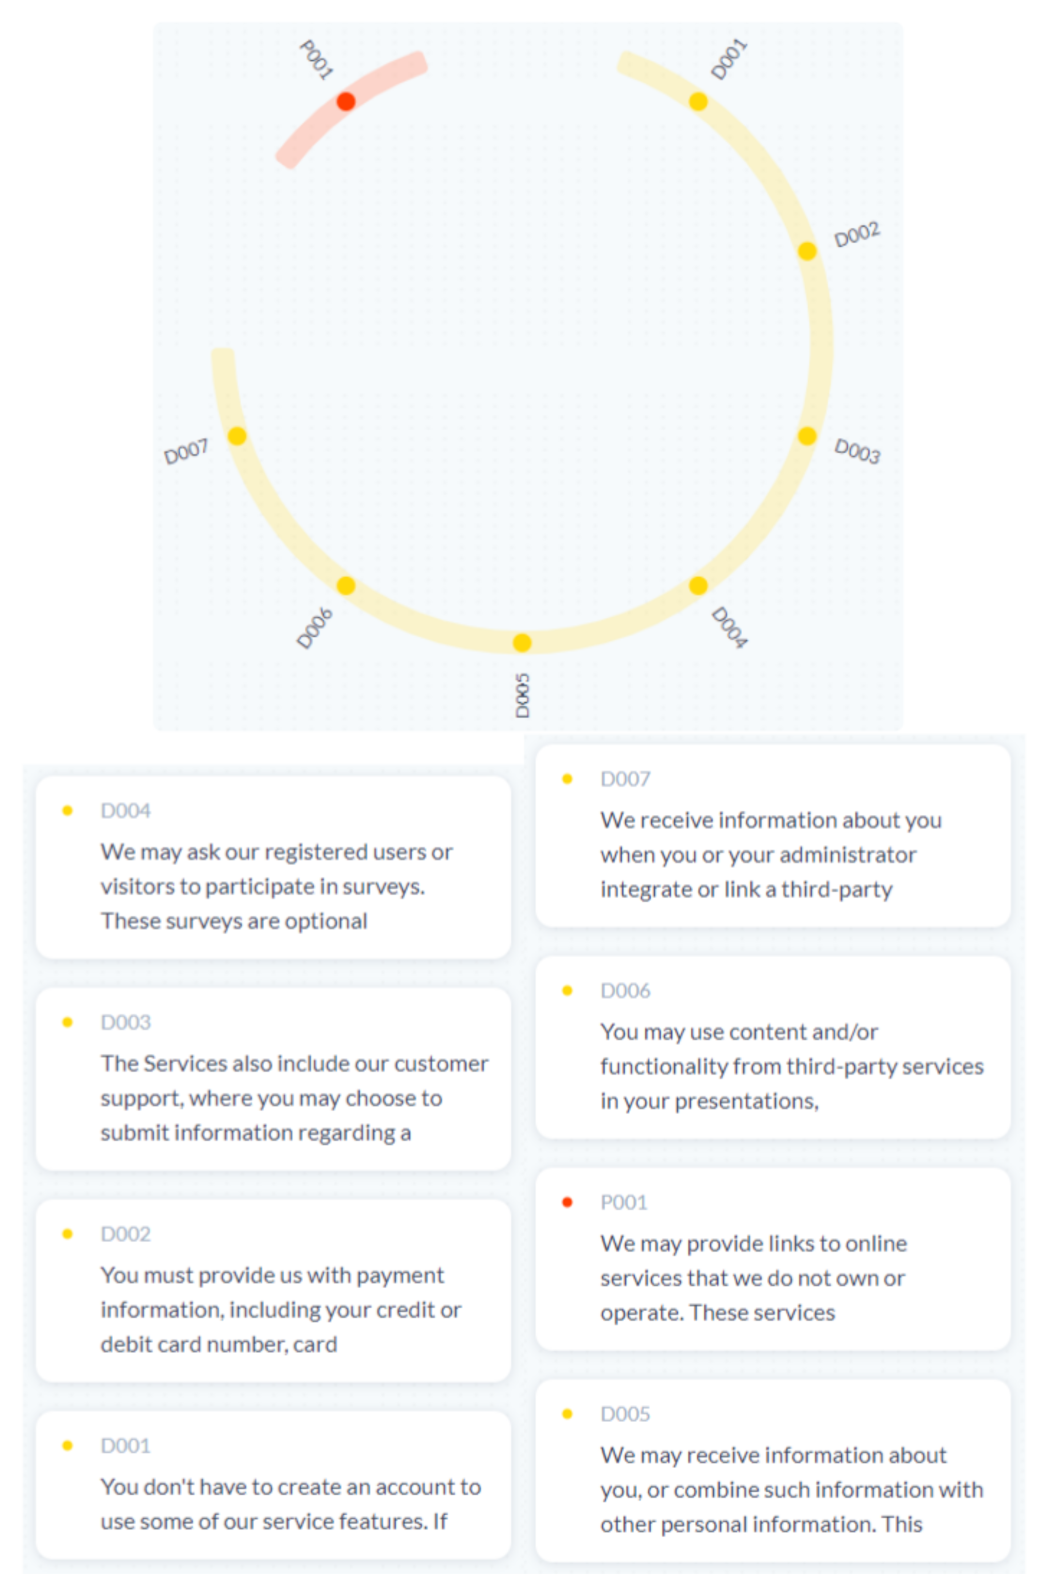The image size is (1038, 1592).
Task: Click the rotated P001 label above the chart
Action: pyautogui.click(x=316, y=59)
